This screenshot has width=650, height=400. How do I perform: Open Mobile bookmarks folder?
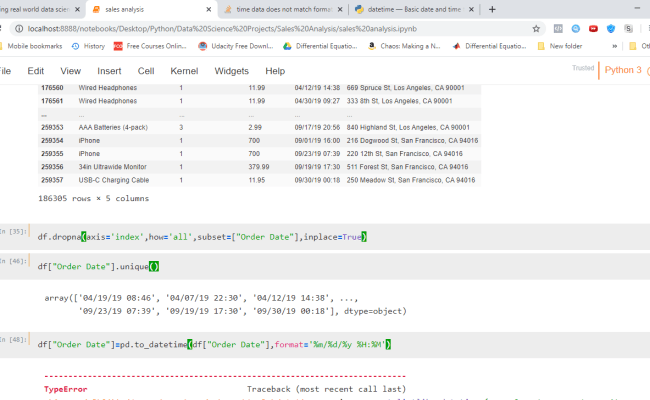[31, 46]
